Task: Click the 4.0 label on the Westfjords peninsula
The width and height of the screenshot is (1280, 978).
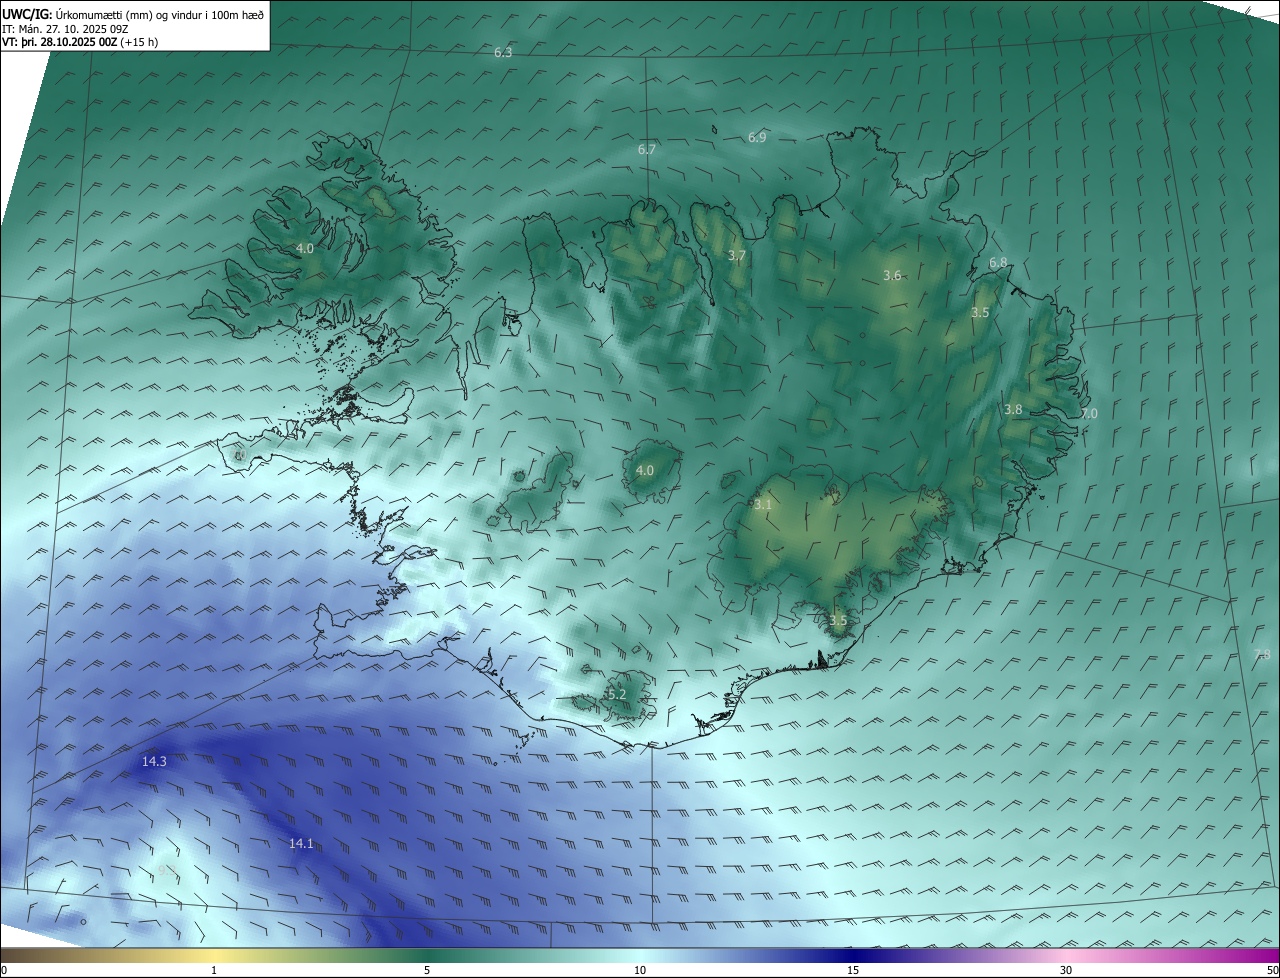Action: coord(305,249)
